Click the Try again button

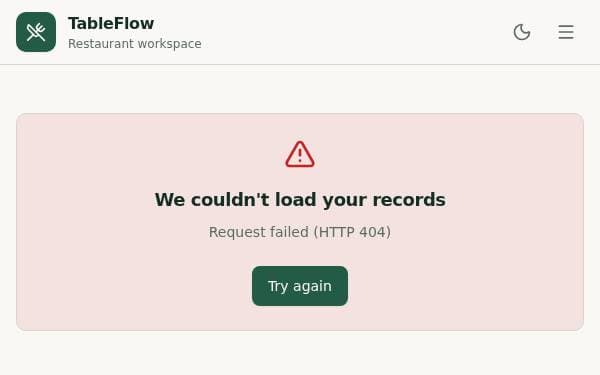[300, 286]
